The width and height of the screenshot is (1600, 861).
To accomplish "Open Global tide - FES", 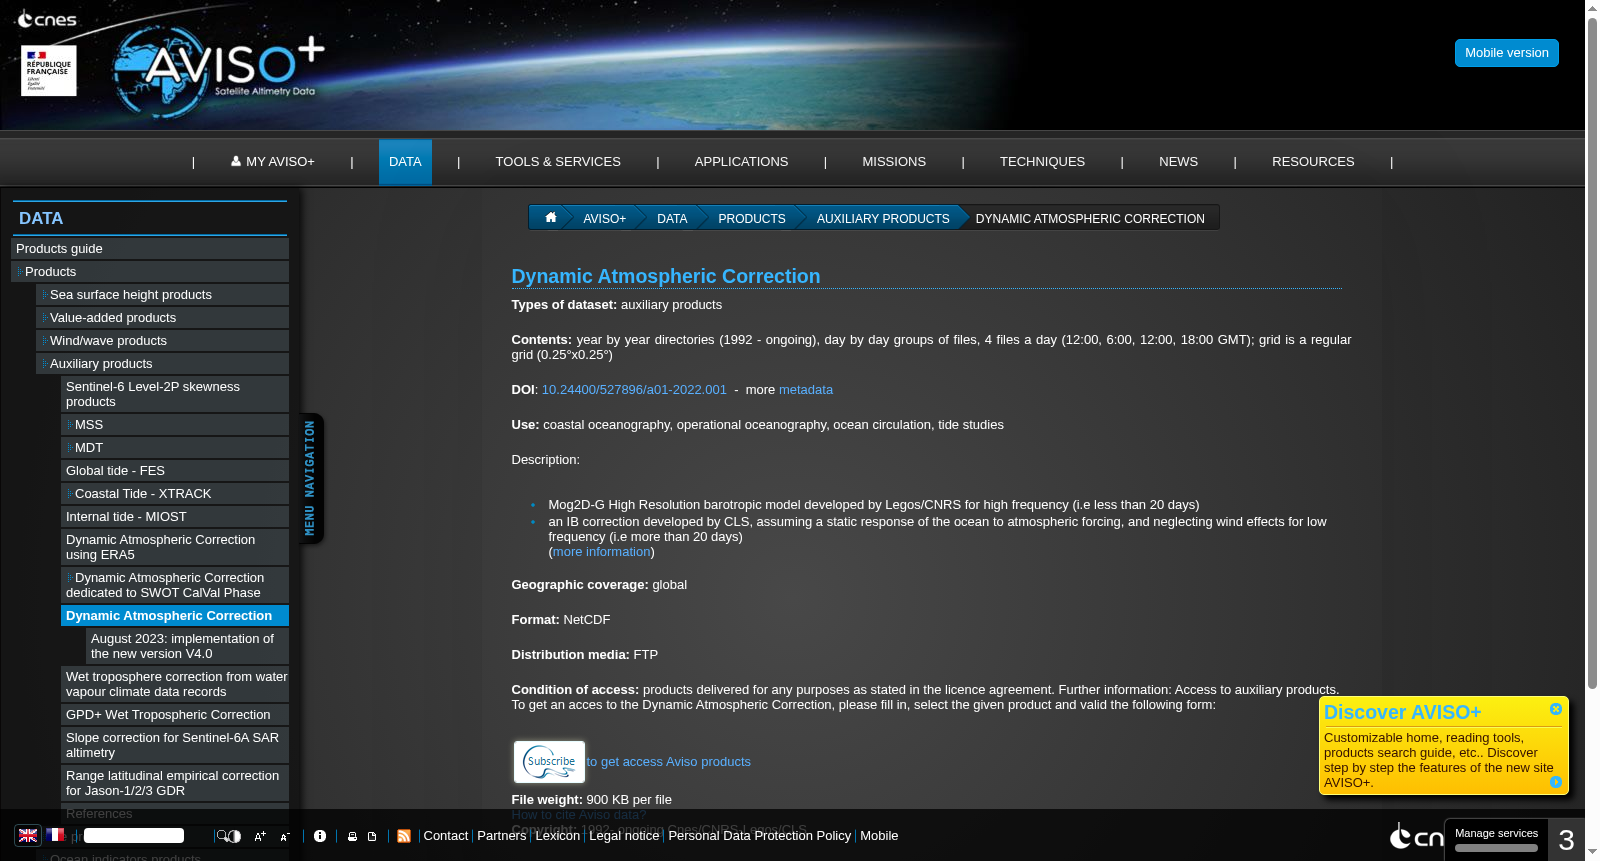I will pyautogui.click(x=175, y=471).
